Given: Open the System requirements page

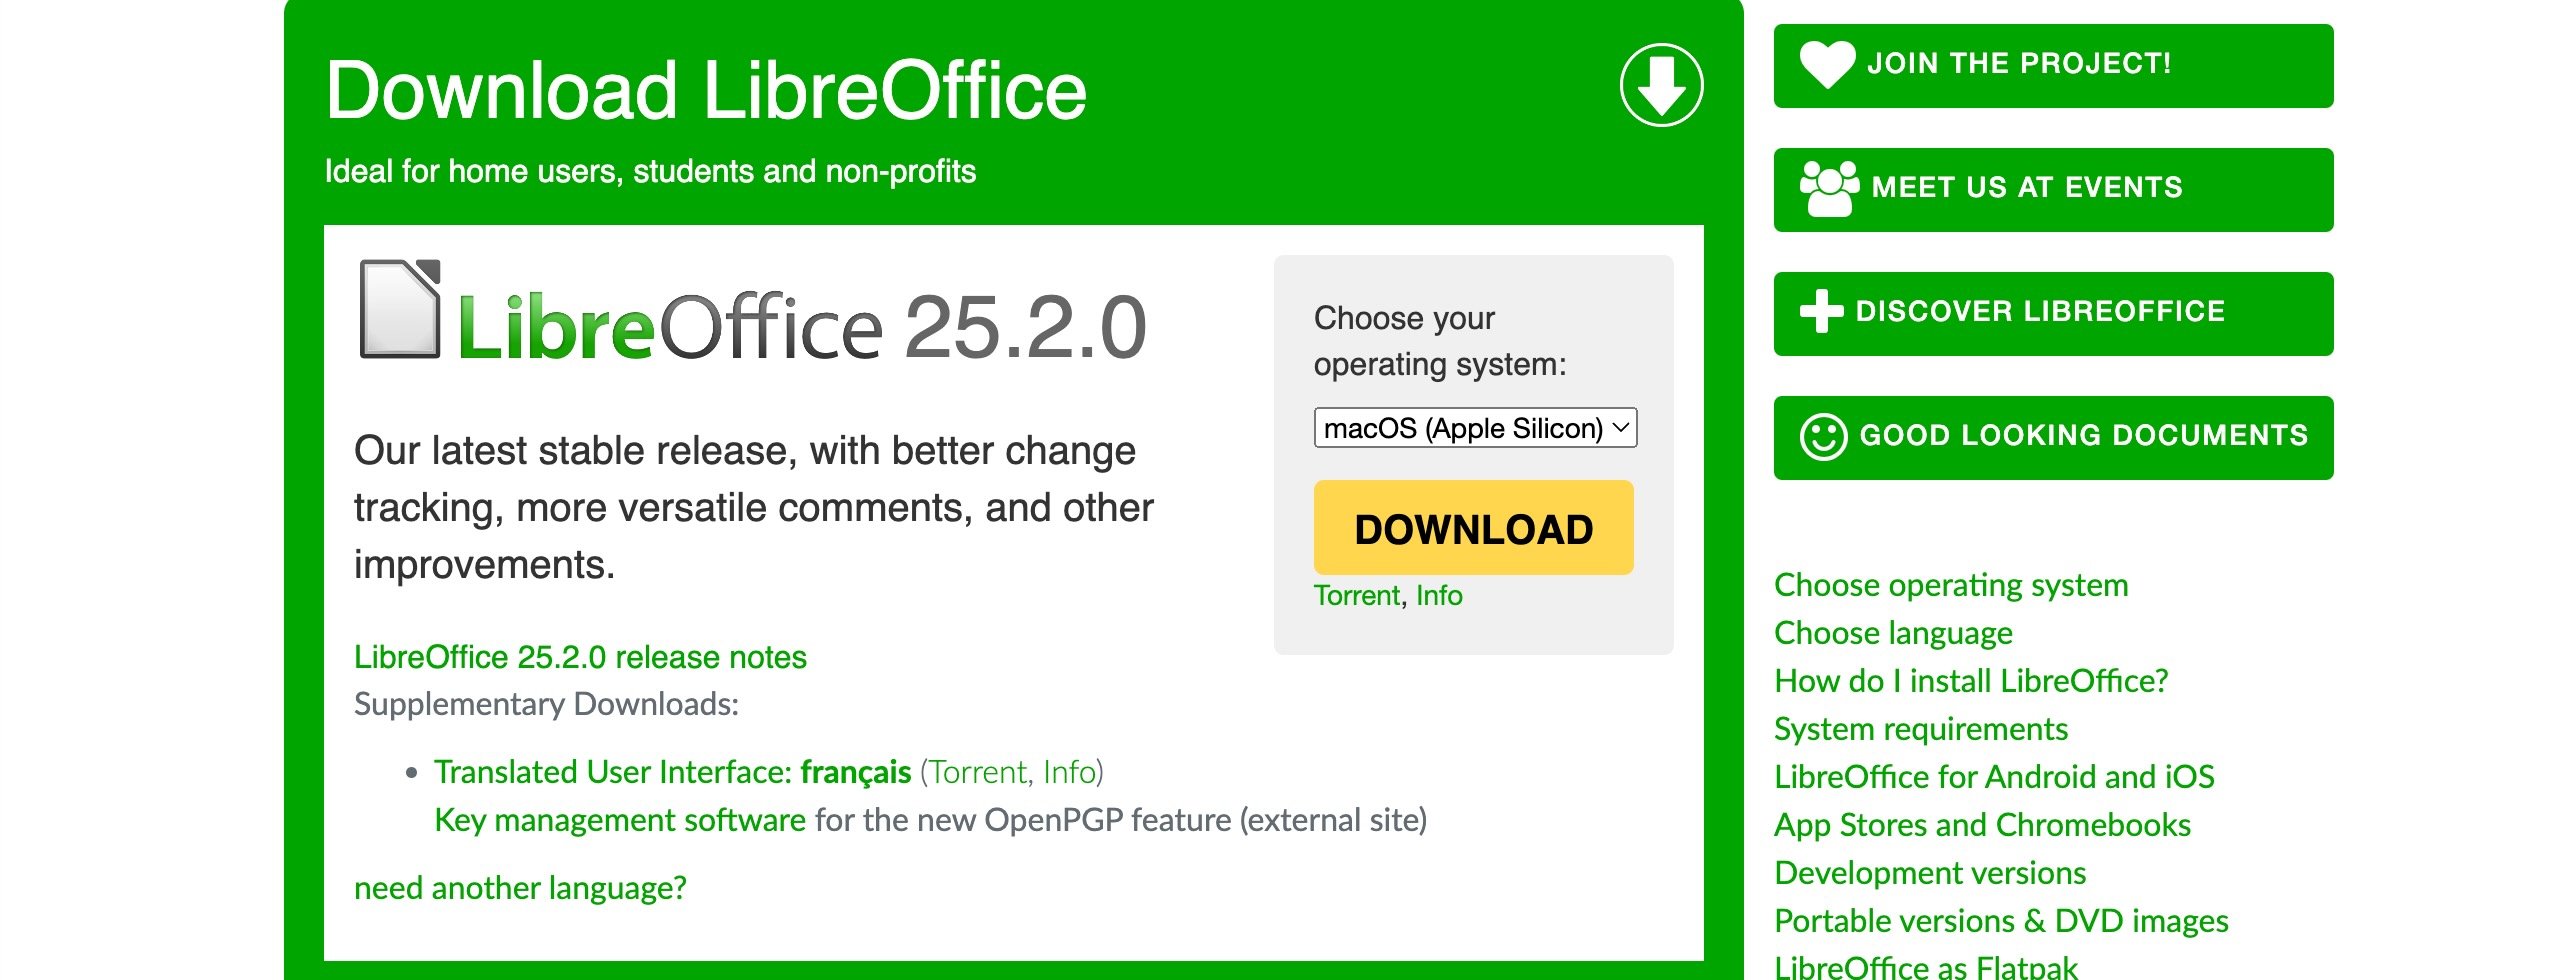Looking at the screenshot, I should (1922, 729).
